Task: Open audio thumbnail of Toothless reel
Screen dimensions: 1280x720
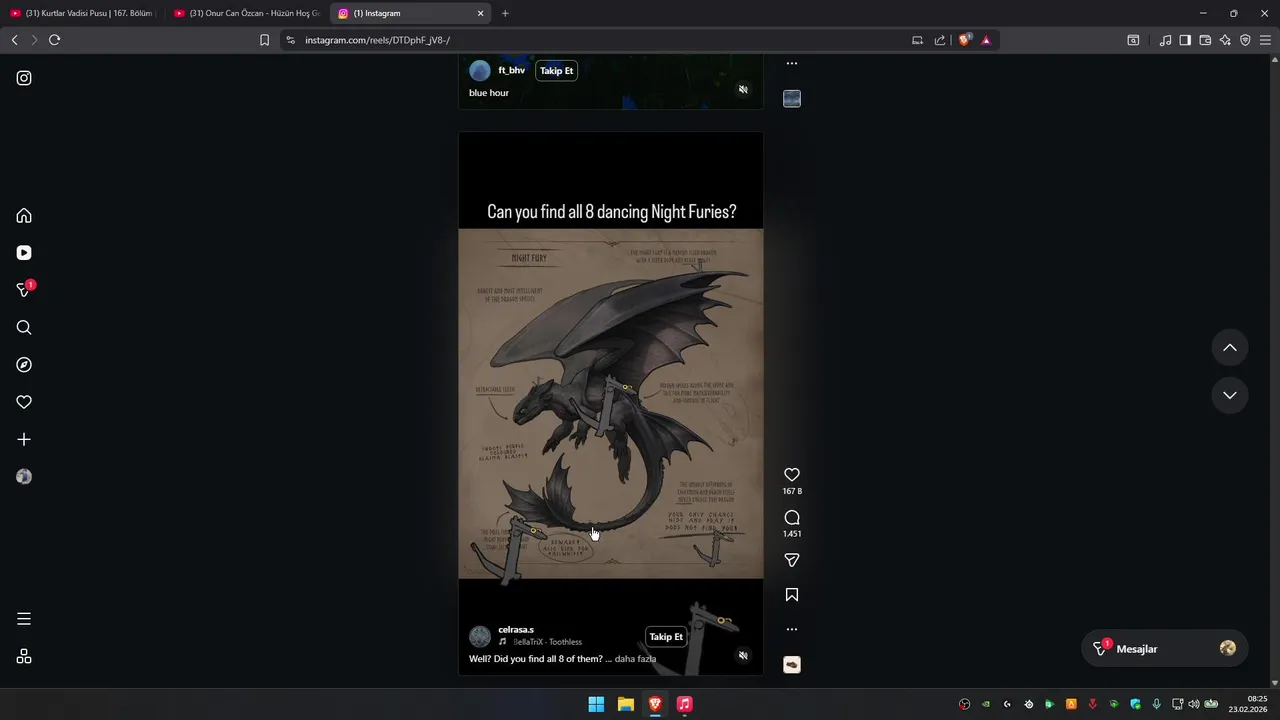Action: click(792, 665)
